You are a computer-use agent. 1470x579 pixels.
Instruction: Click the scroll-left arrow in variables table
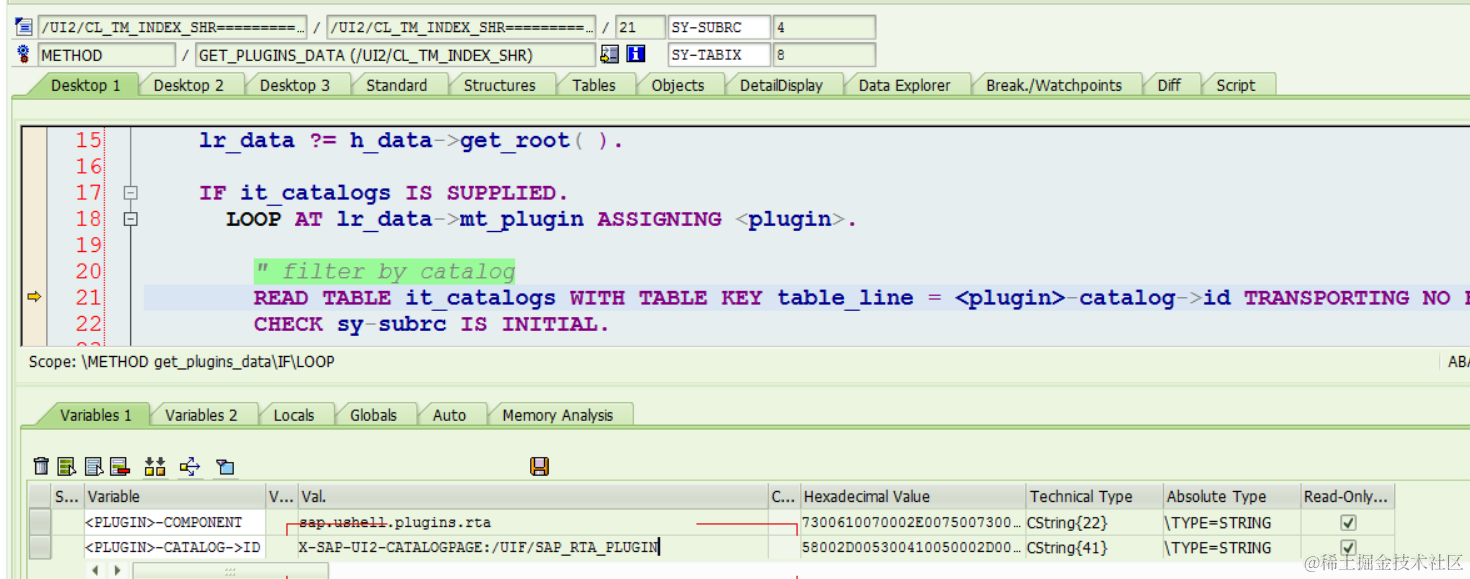point(96,570)
